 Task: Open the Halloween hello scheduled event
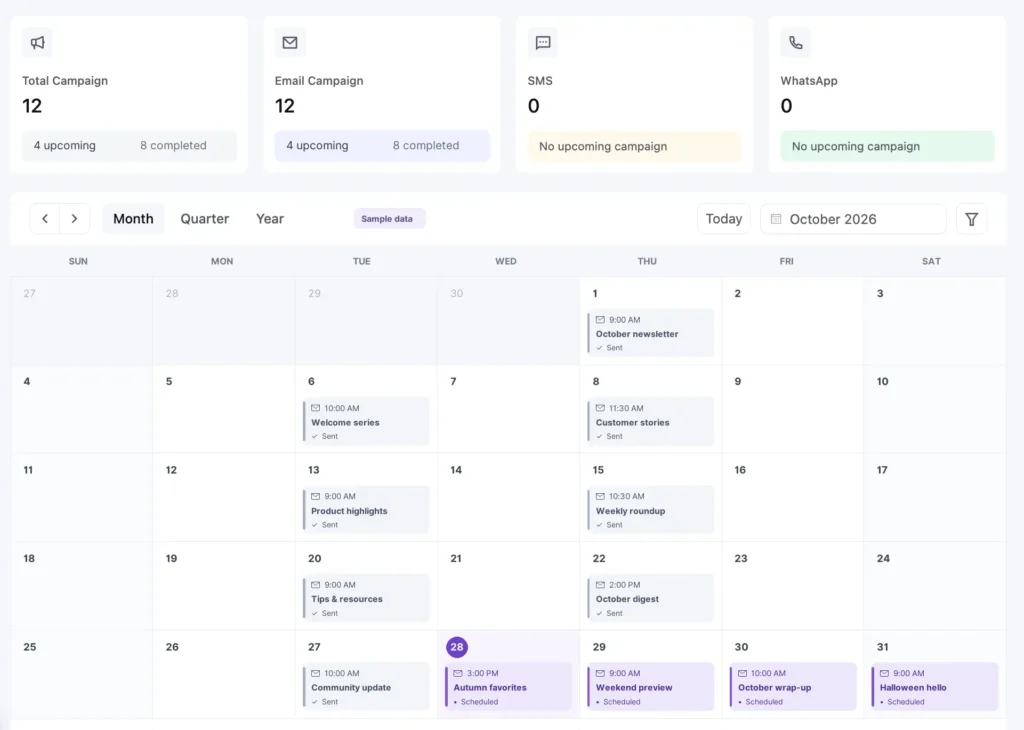pyautogui.click(x=935, y=687)
